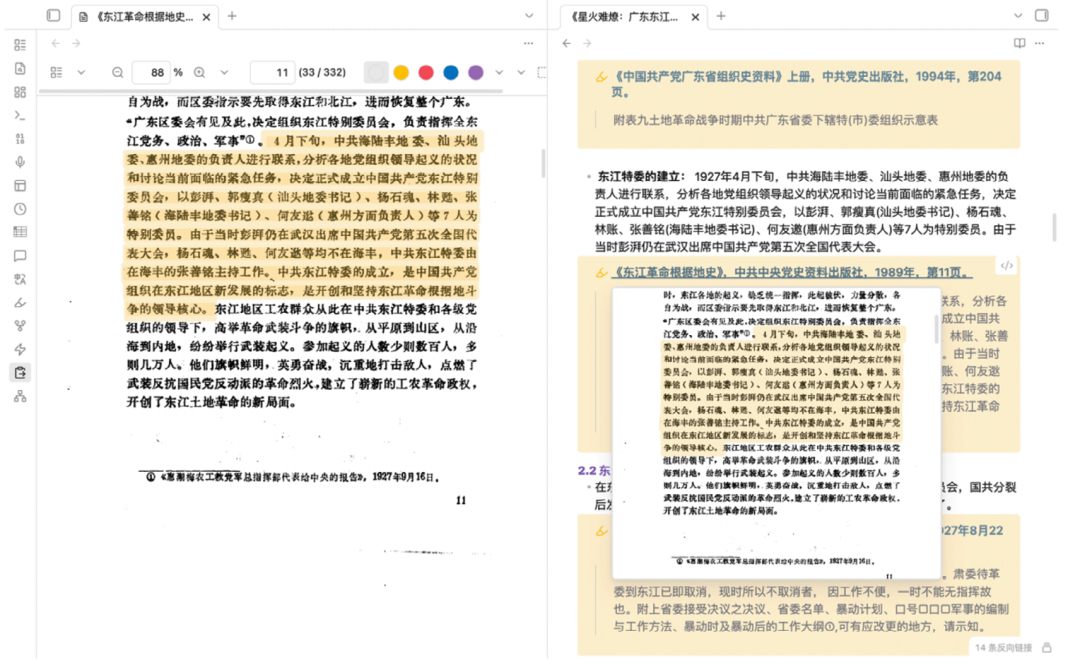
Task: Click the page number field showing 11
Action: coord(273,72)
